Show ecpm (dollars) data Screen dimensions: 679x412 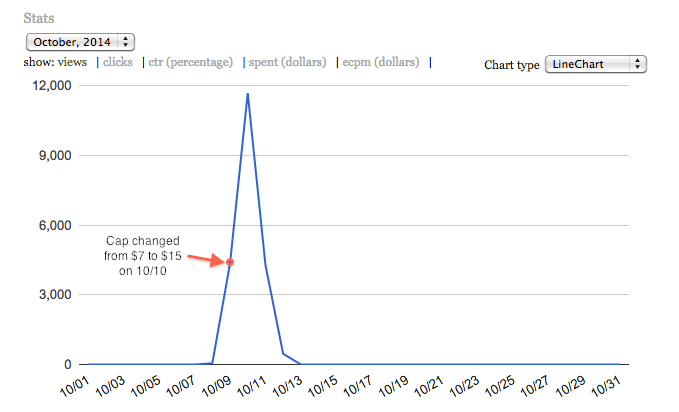381,62
